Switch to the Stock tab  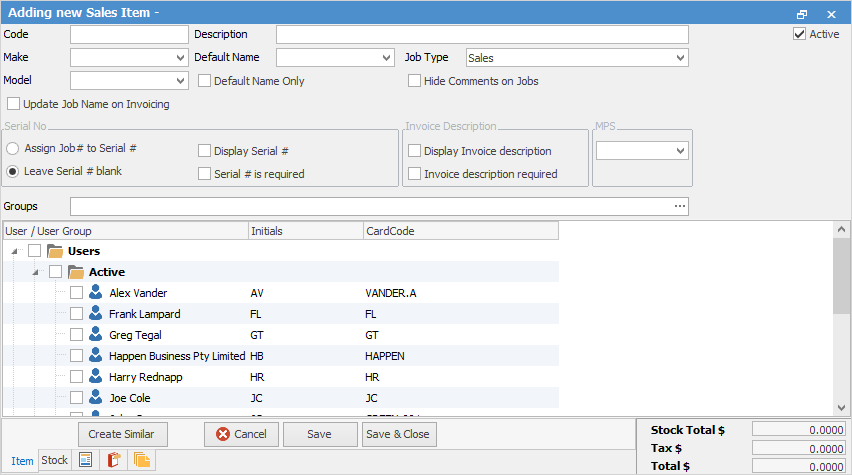(55, 460)
